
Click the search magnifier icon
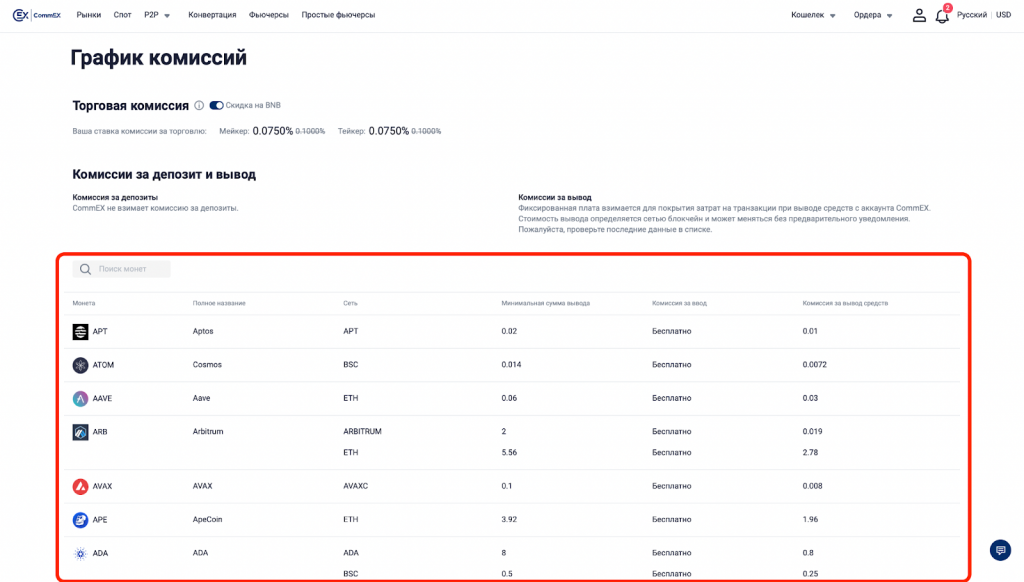click(x=86, y=269)
